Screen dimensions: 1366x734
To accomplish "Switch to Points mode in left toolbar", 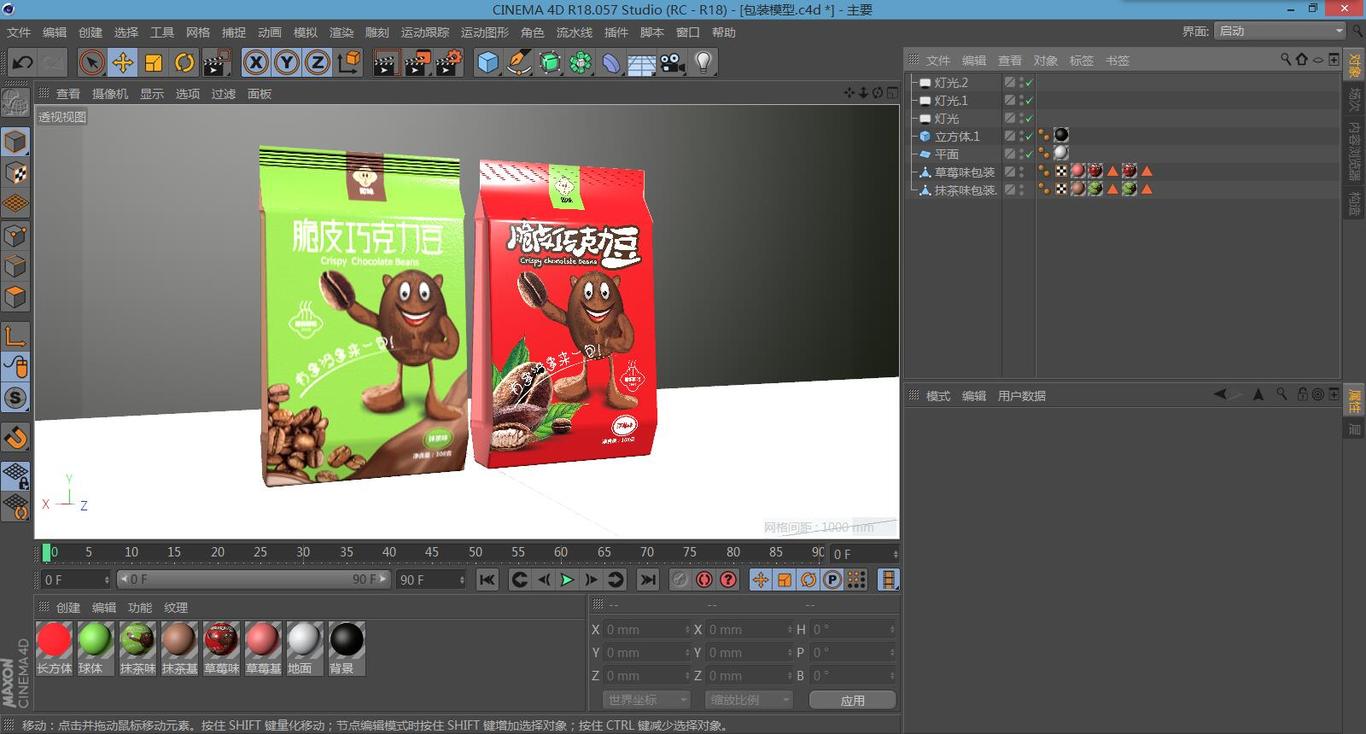I will 15,235.
